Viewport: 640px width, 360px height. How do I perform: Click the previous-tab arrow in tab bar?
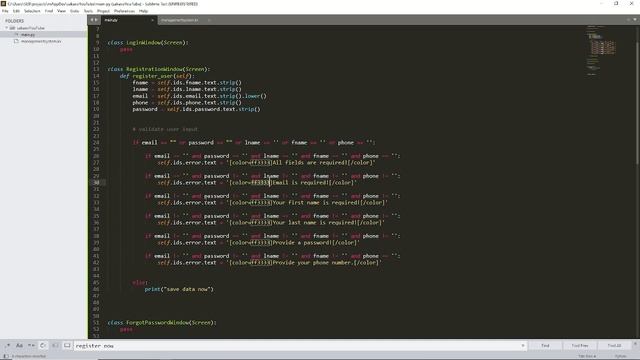tap(92, 20)
